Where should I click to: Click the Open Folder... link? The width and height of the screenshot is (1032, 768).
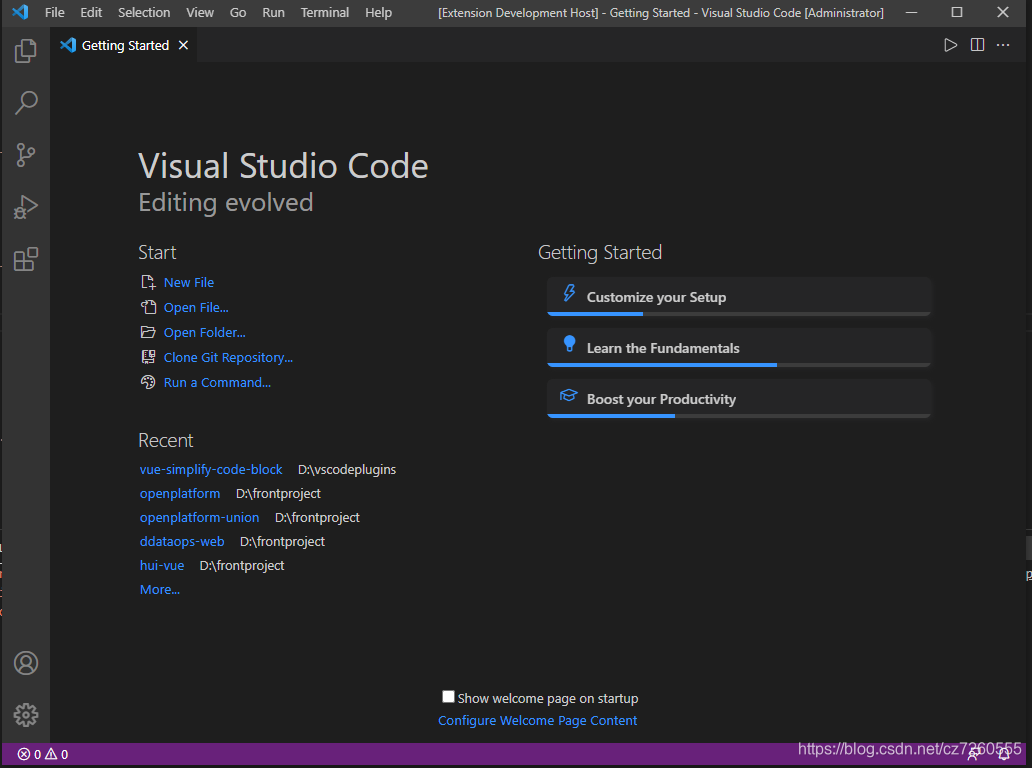click(x=205, y=332)
